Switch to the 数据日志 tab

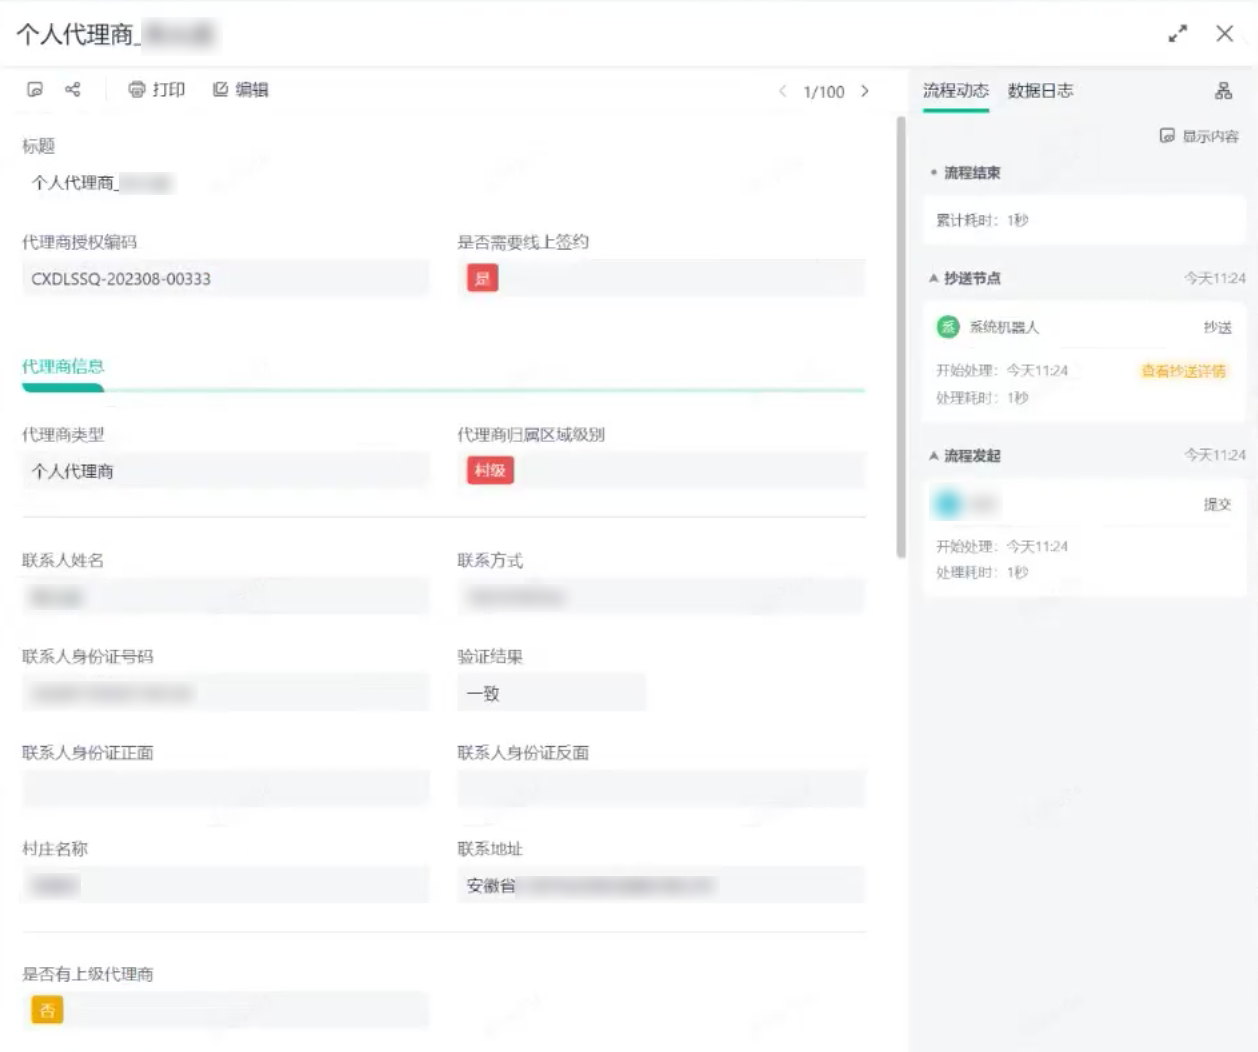coord(1040,91)
